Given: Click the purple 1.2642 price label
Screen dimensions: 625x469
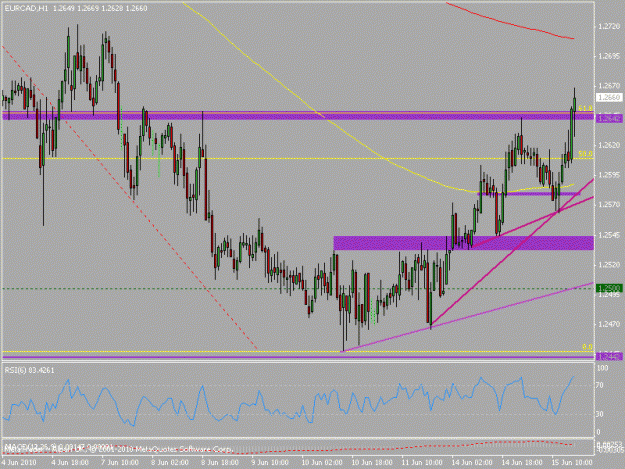Looking at the screenshot, I should point(609,118).
